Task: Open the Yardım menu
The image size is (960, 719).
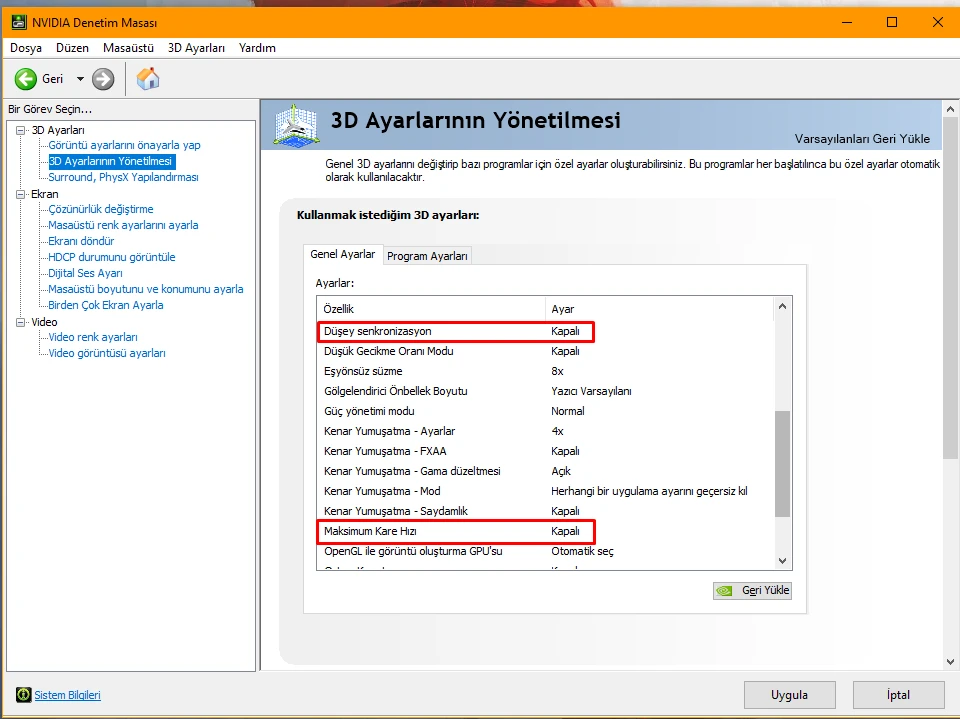Action: (x=257, y=48)
